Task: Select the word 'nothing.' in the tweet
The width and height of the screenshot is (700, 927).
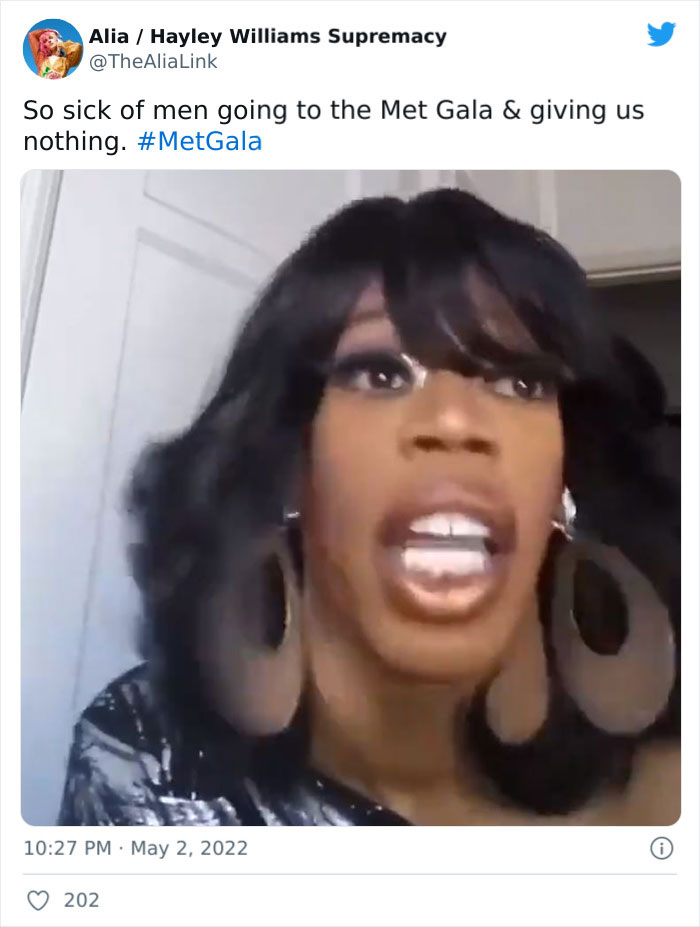Action: pos(75,141)
